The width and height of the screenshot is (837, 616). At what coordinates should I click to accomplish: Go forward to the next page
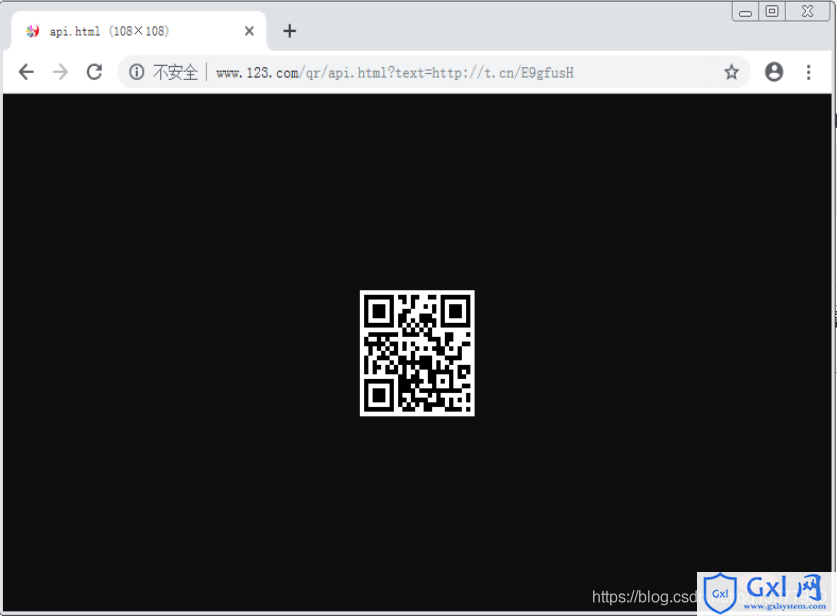pyautogui.click(x=60, y=72)
